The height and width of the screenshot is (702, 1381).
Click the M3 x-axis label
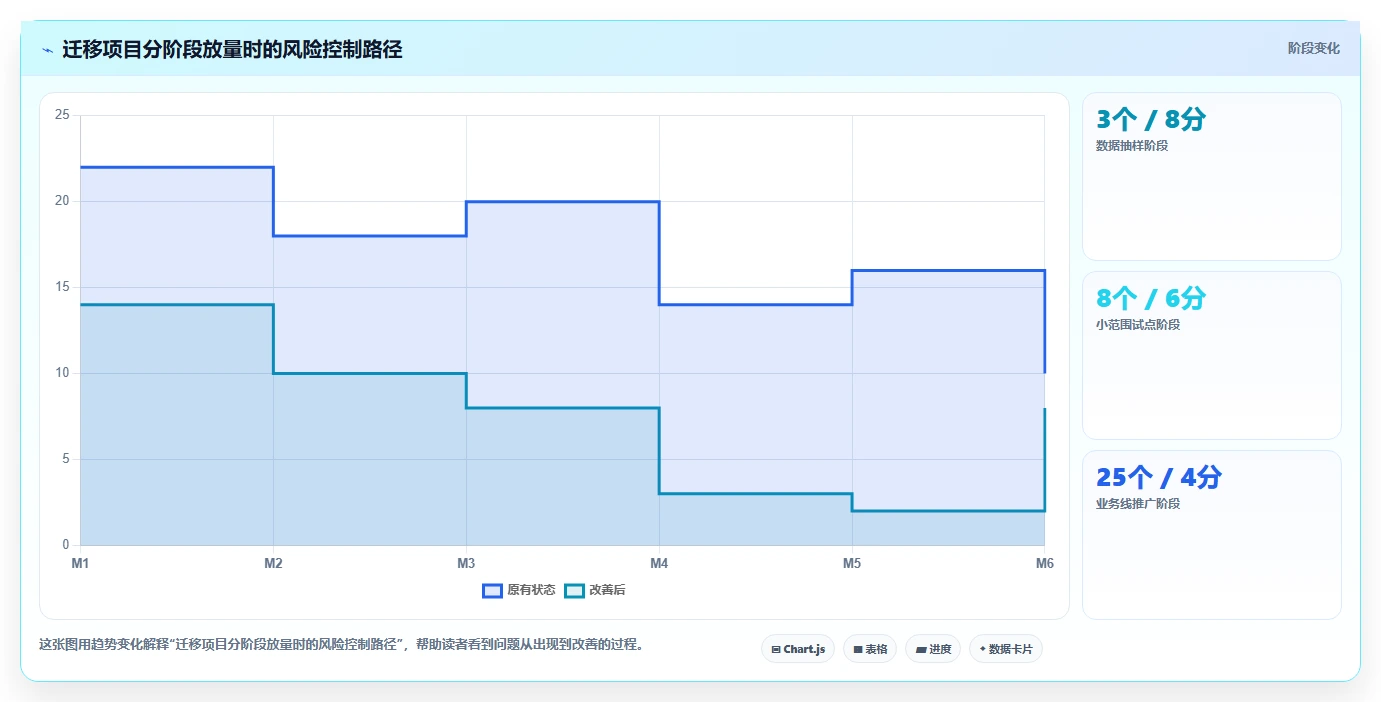[x=466, y=564]
